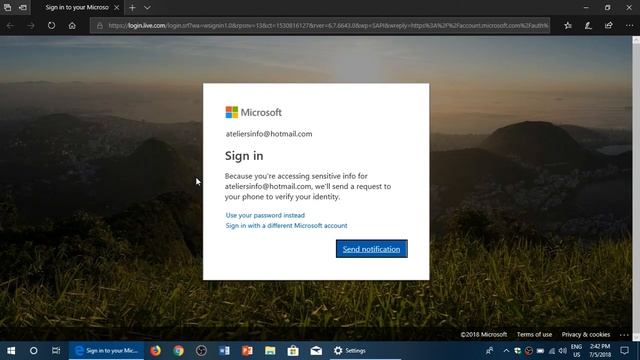Click the site lock icon in address bar
This screenshot has height=360, width=640.
(x=99, y=25)
